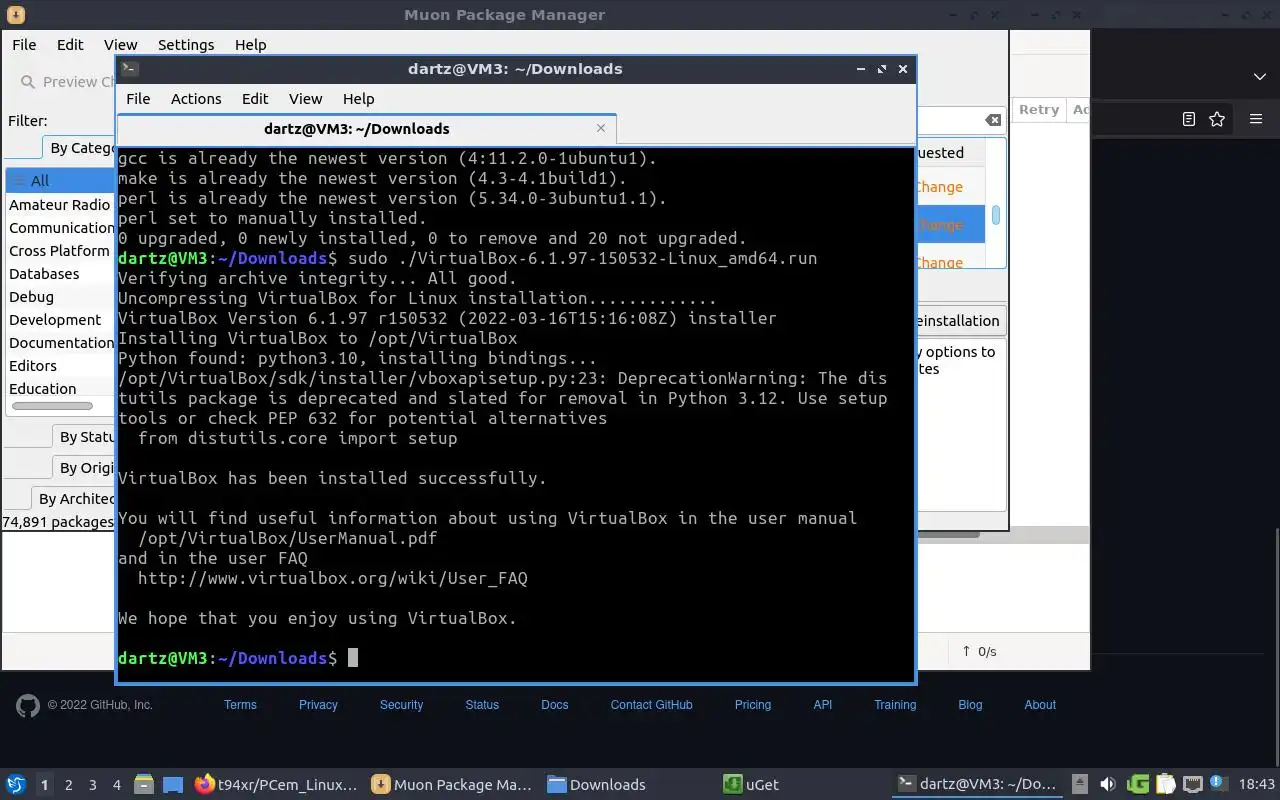Open the Terms footer link
Screen dimensions: 1280x800
click(x=240, y=705)
